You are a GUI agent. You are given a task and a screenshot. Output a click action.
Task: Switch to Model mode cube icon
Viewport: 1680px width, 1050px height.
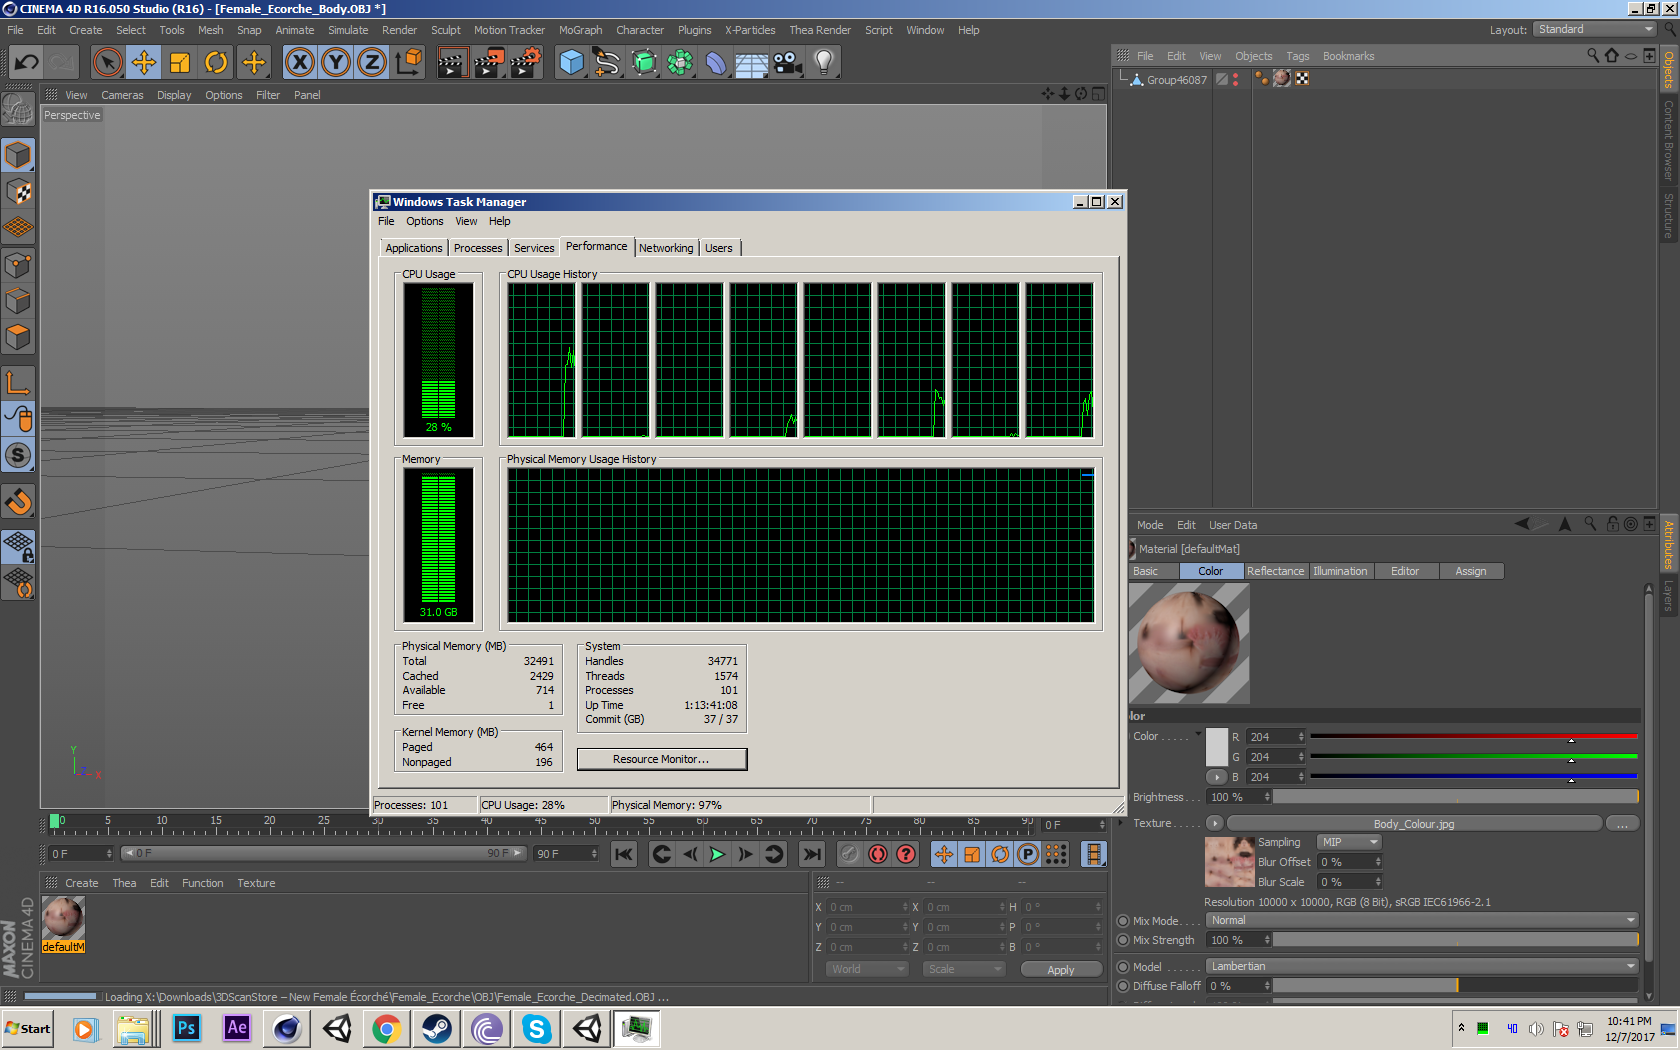click(18, 155)
